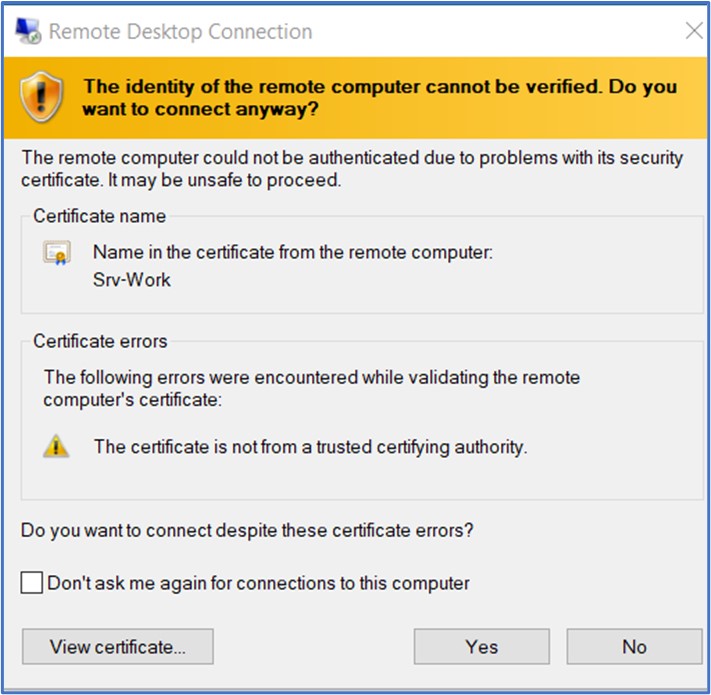Click the "Remote Desktop Connection" window title text
The width and height of the screenshot is (711, 695).
click(180, 32)
